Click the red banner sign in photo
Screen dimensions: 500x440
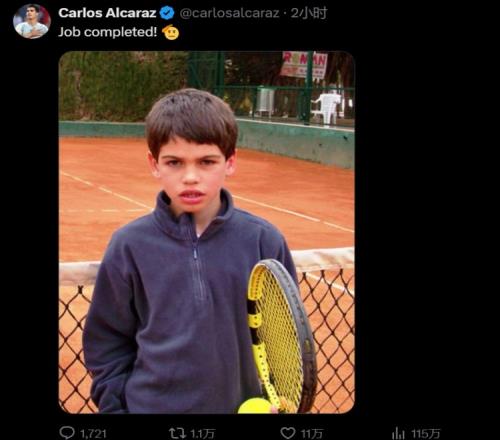coord(304,65)
